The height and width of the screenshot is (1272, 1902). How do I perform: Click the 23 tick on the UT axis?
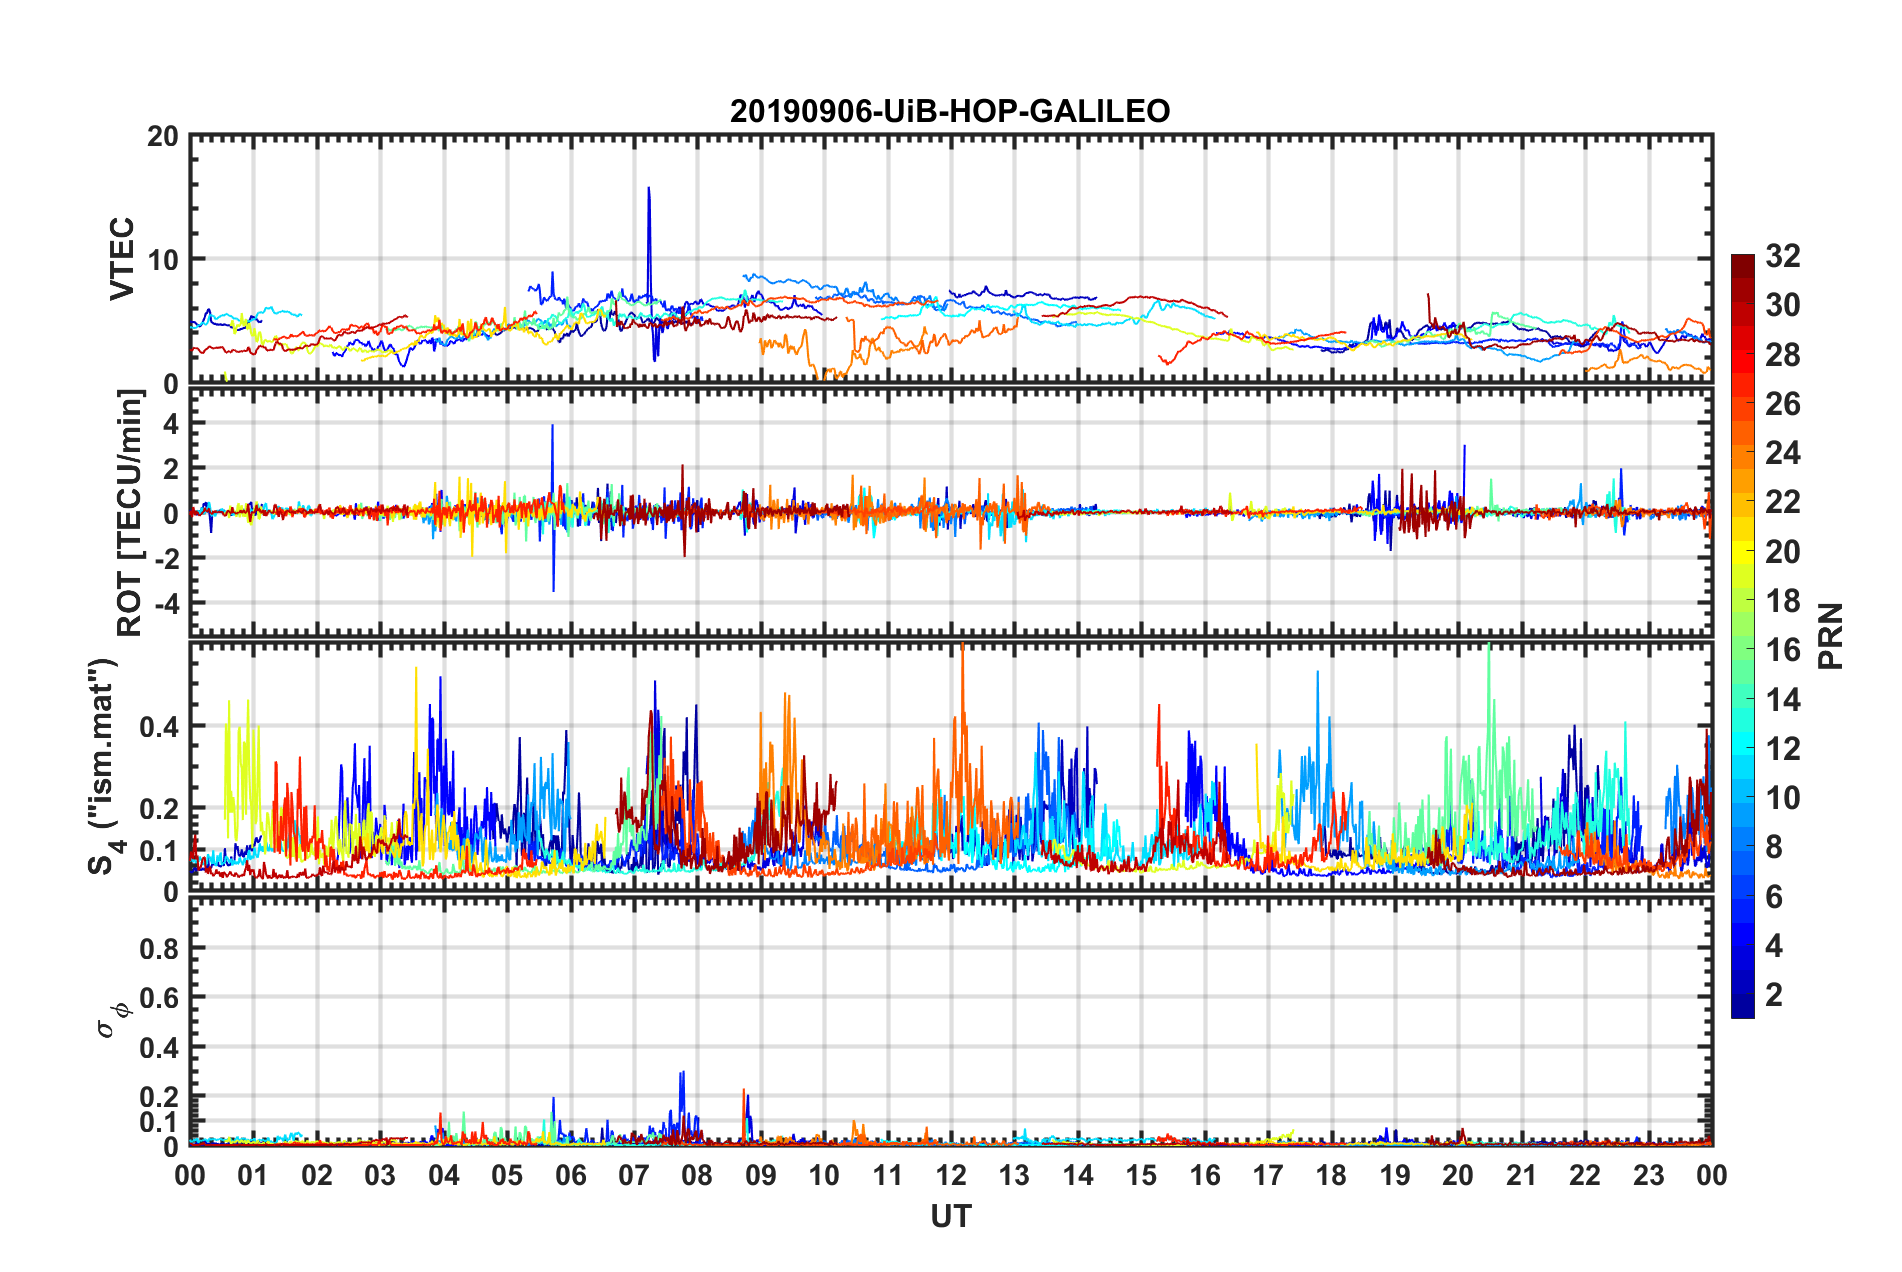[x=1648, y=1175]
